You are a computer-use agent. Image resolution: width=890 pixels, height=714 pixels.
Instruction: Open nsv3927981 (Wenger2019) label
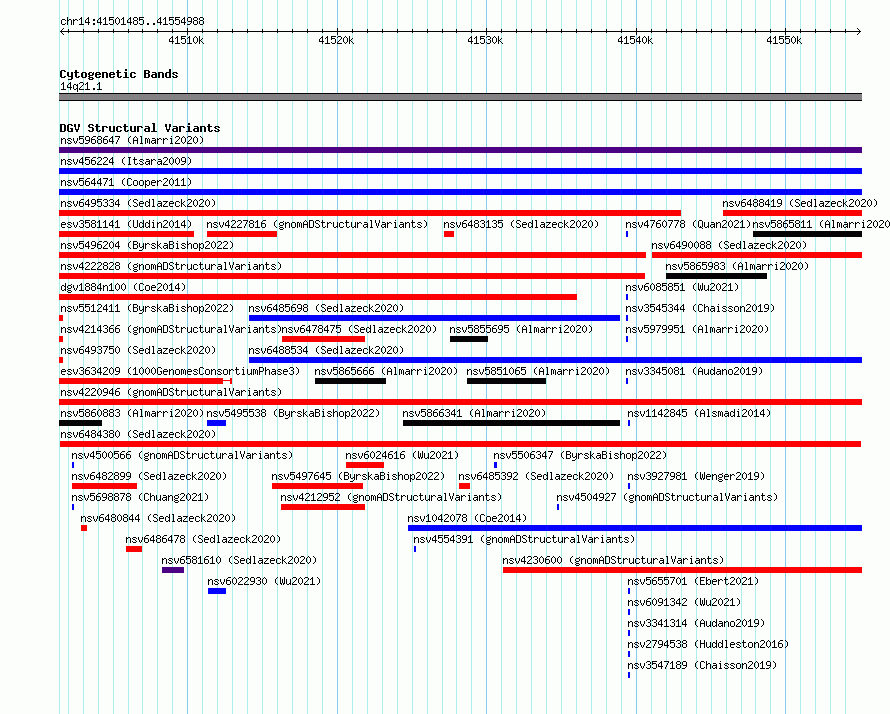tap(696, 476)
